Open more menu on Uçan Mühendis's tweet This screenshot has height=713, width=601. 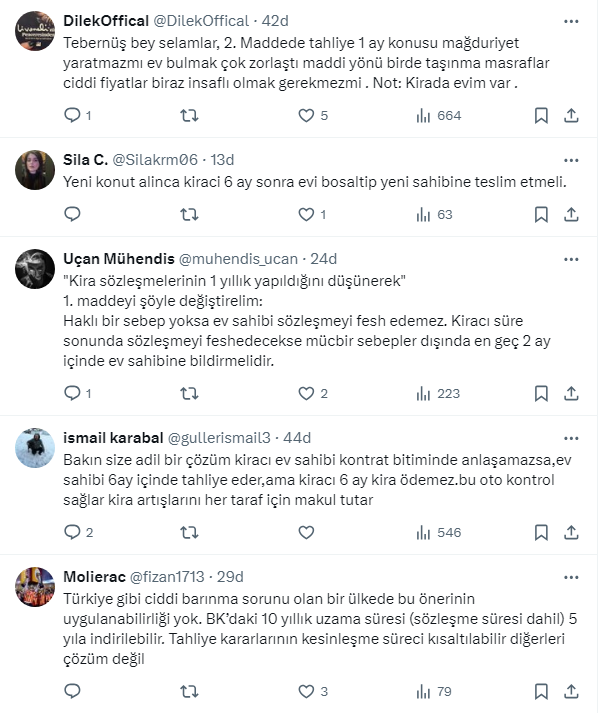(x=573, y=257)
